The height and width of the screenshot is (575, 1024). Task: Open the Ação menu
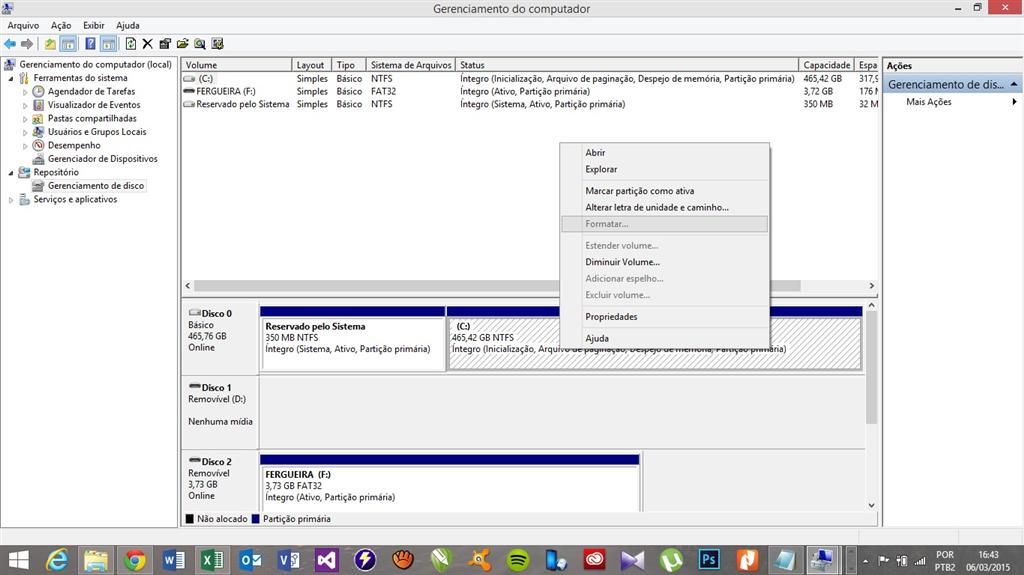click(x=61, y=25)
